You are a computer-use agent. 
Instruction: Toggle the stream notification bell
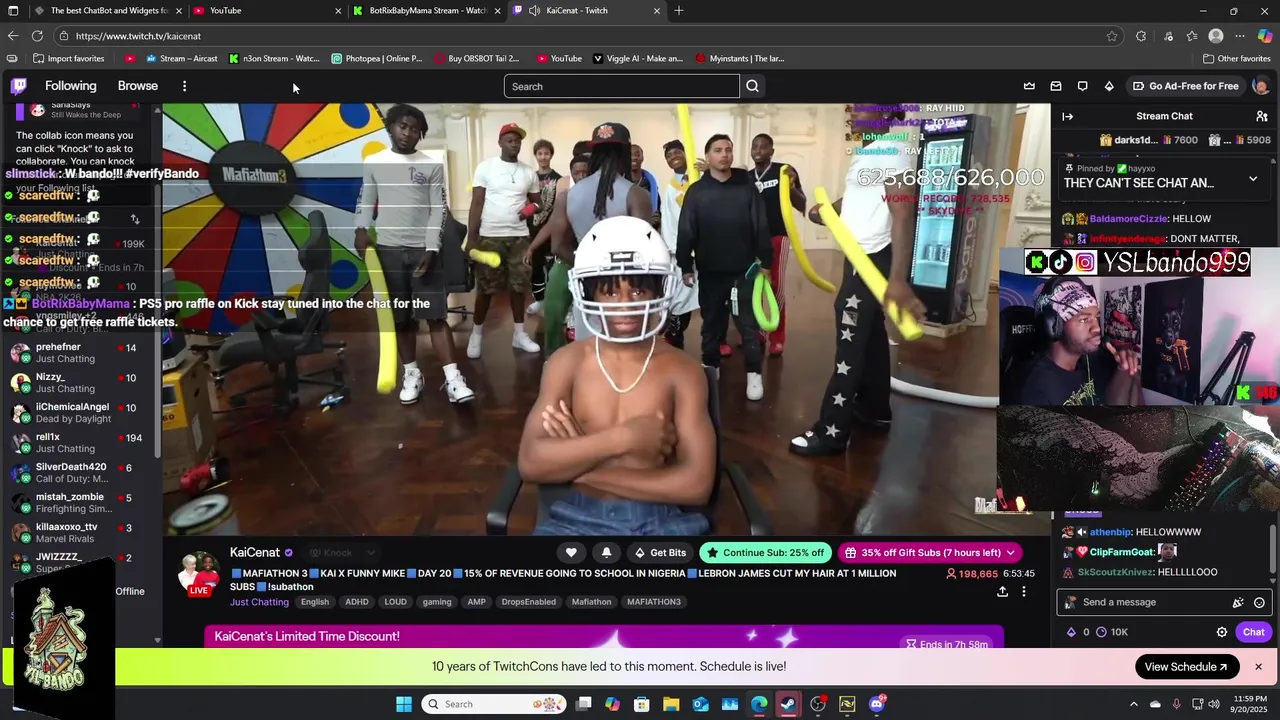[x=606, y=552]
